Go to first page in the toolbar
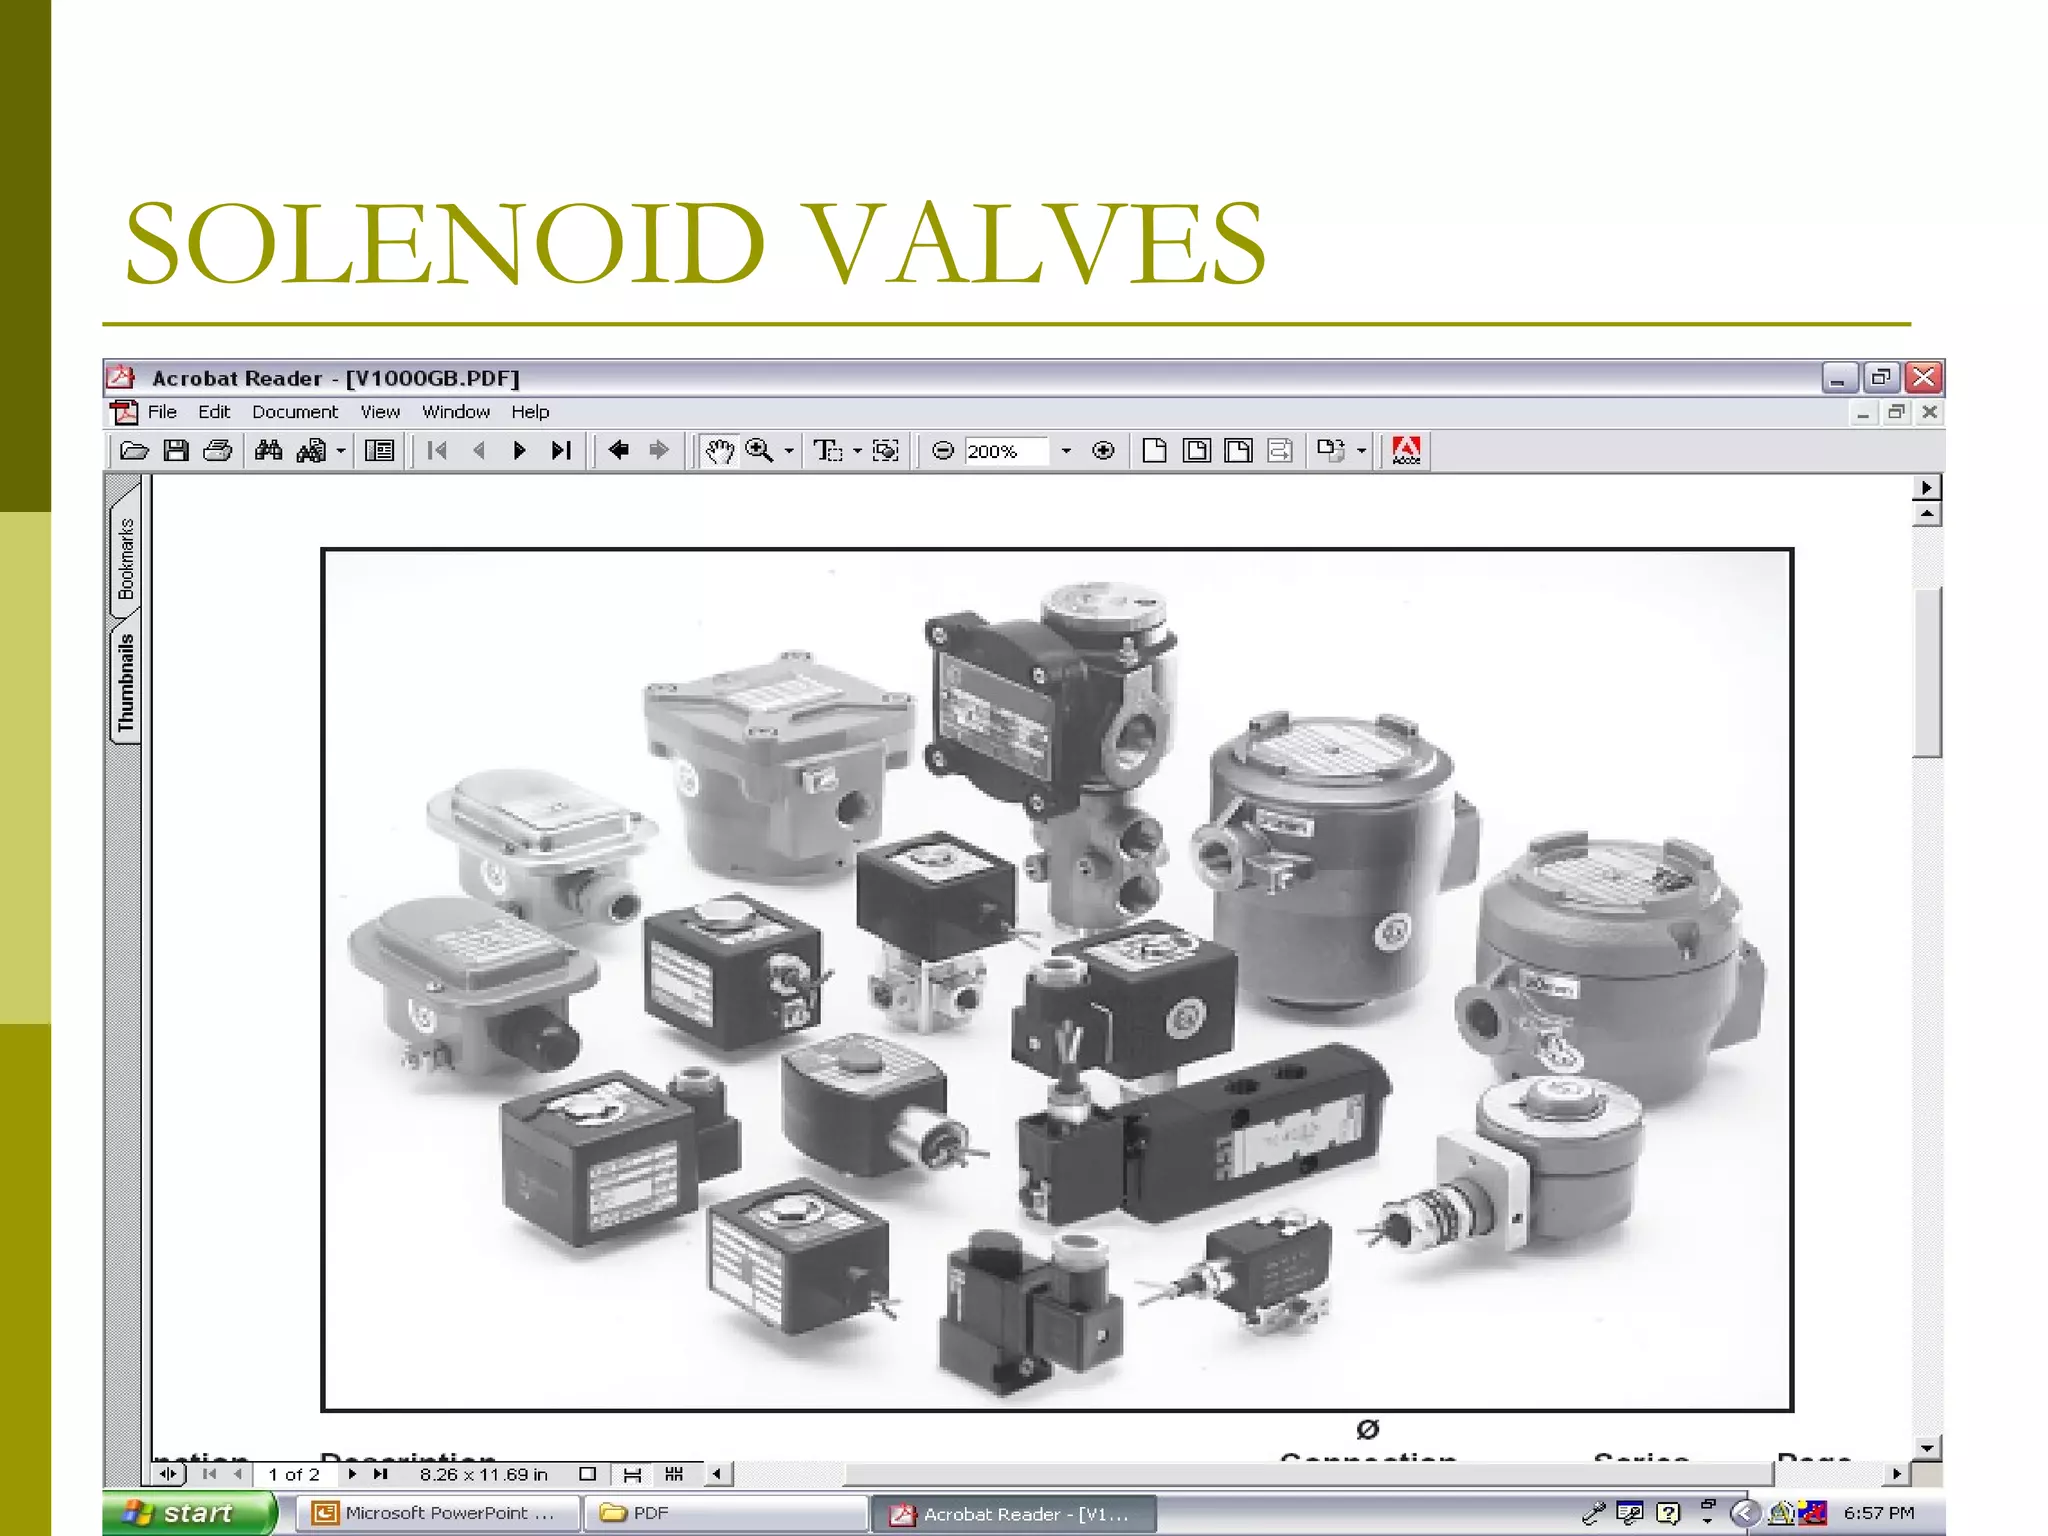Screen dimensions: 2048x1536 click(x=437, y=451)
